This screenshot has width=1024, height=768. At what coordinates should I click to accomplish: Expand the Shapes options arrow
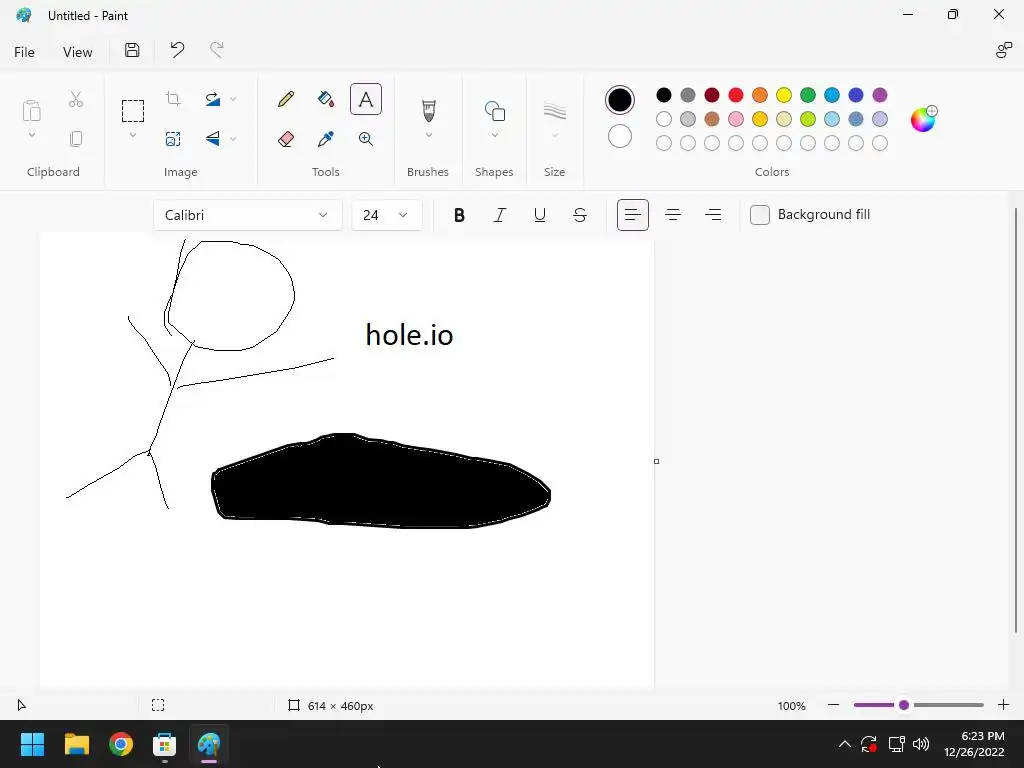[x=494, y=135]
